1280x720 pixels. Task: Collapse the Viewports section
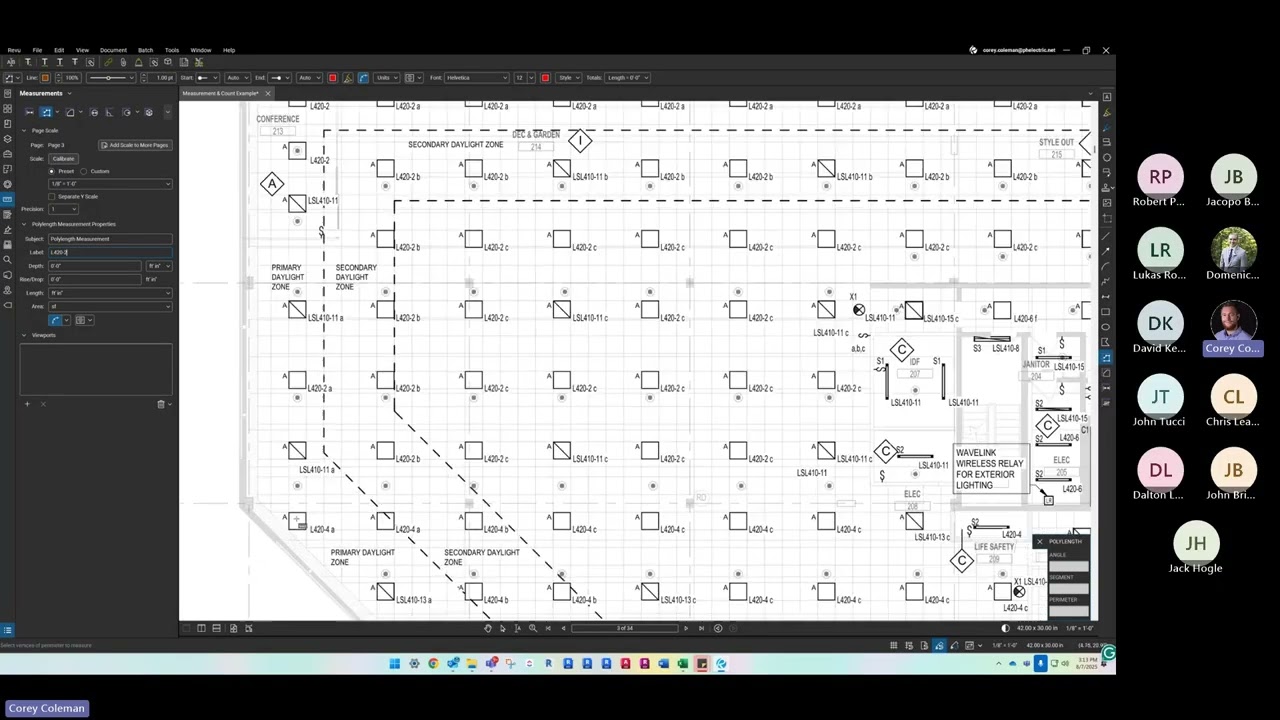(x=24, y=335)
